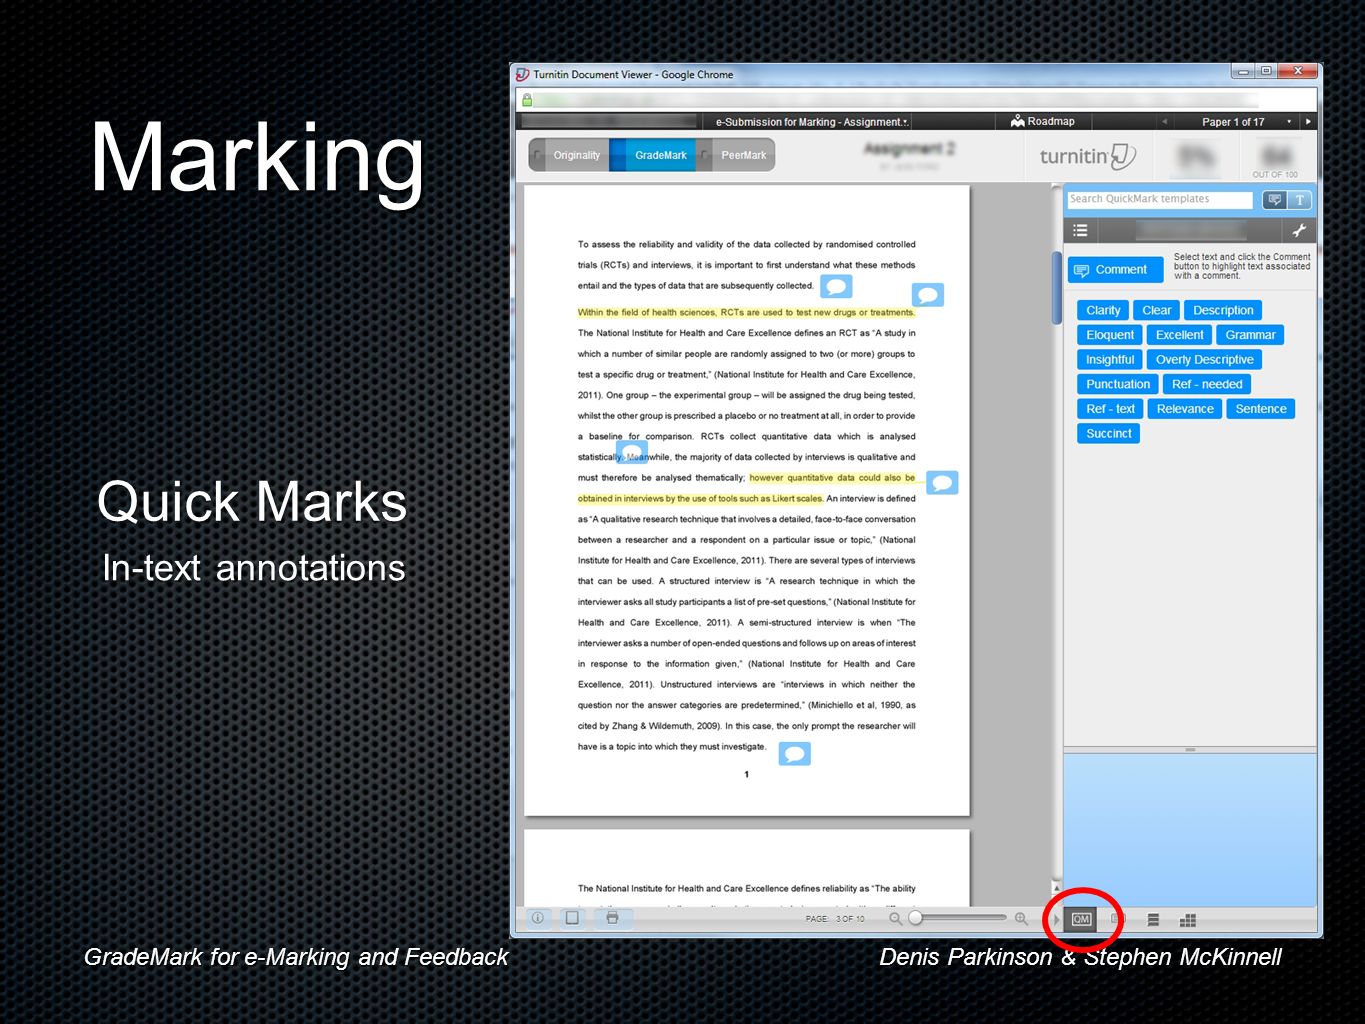Click the zoom out magnifier icon
1365x1024 pixels.
pos(896,918)
